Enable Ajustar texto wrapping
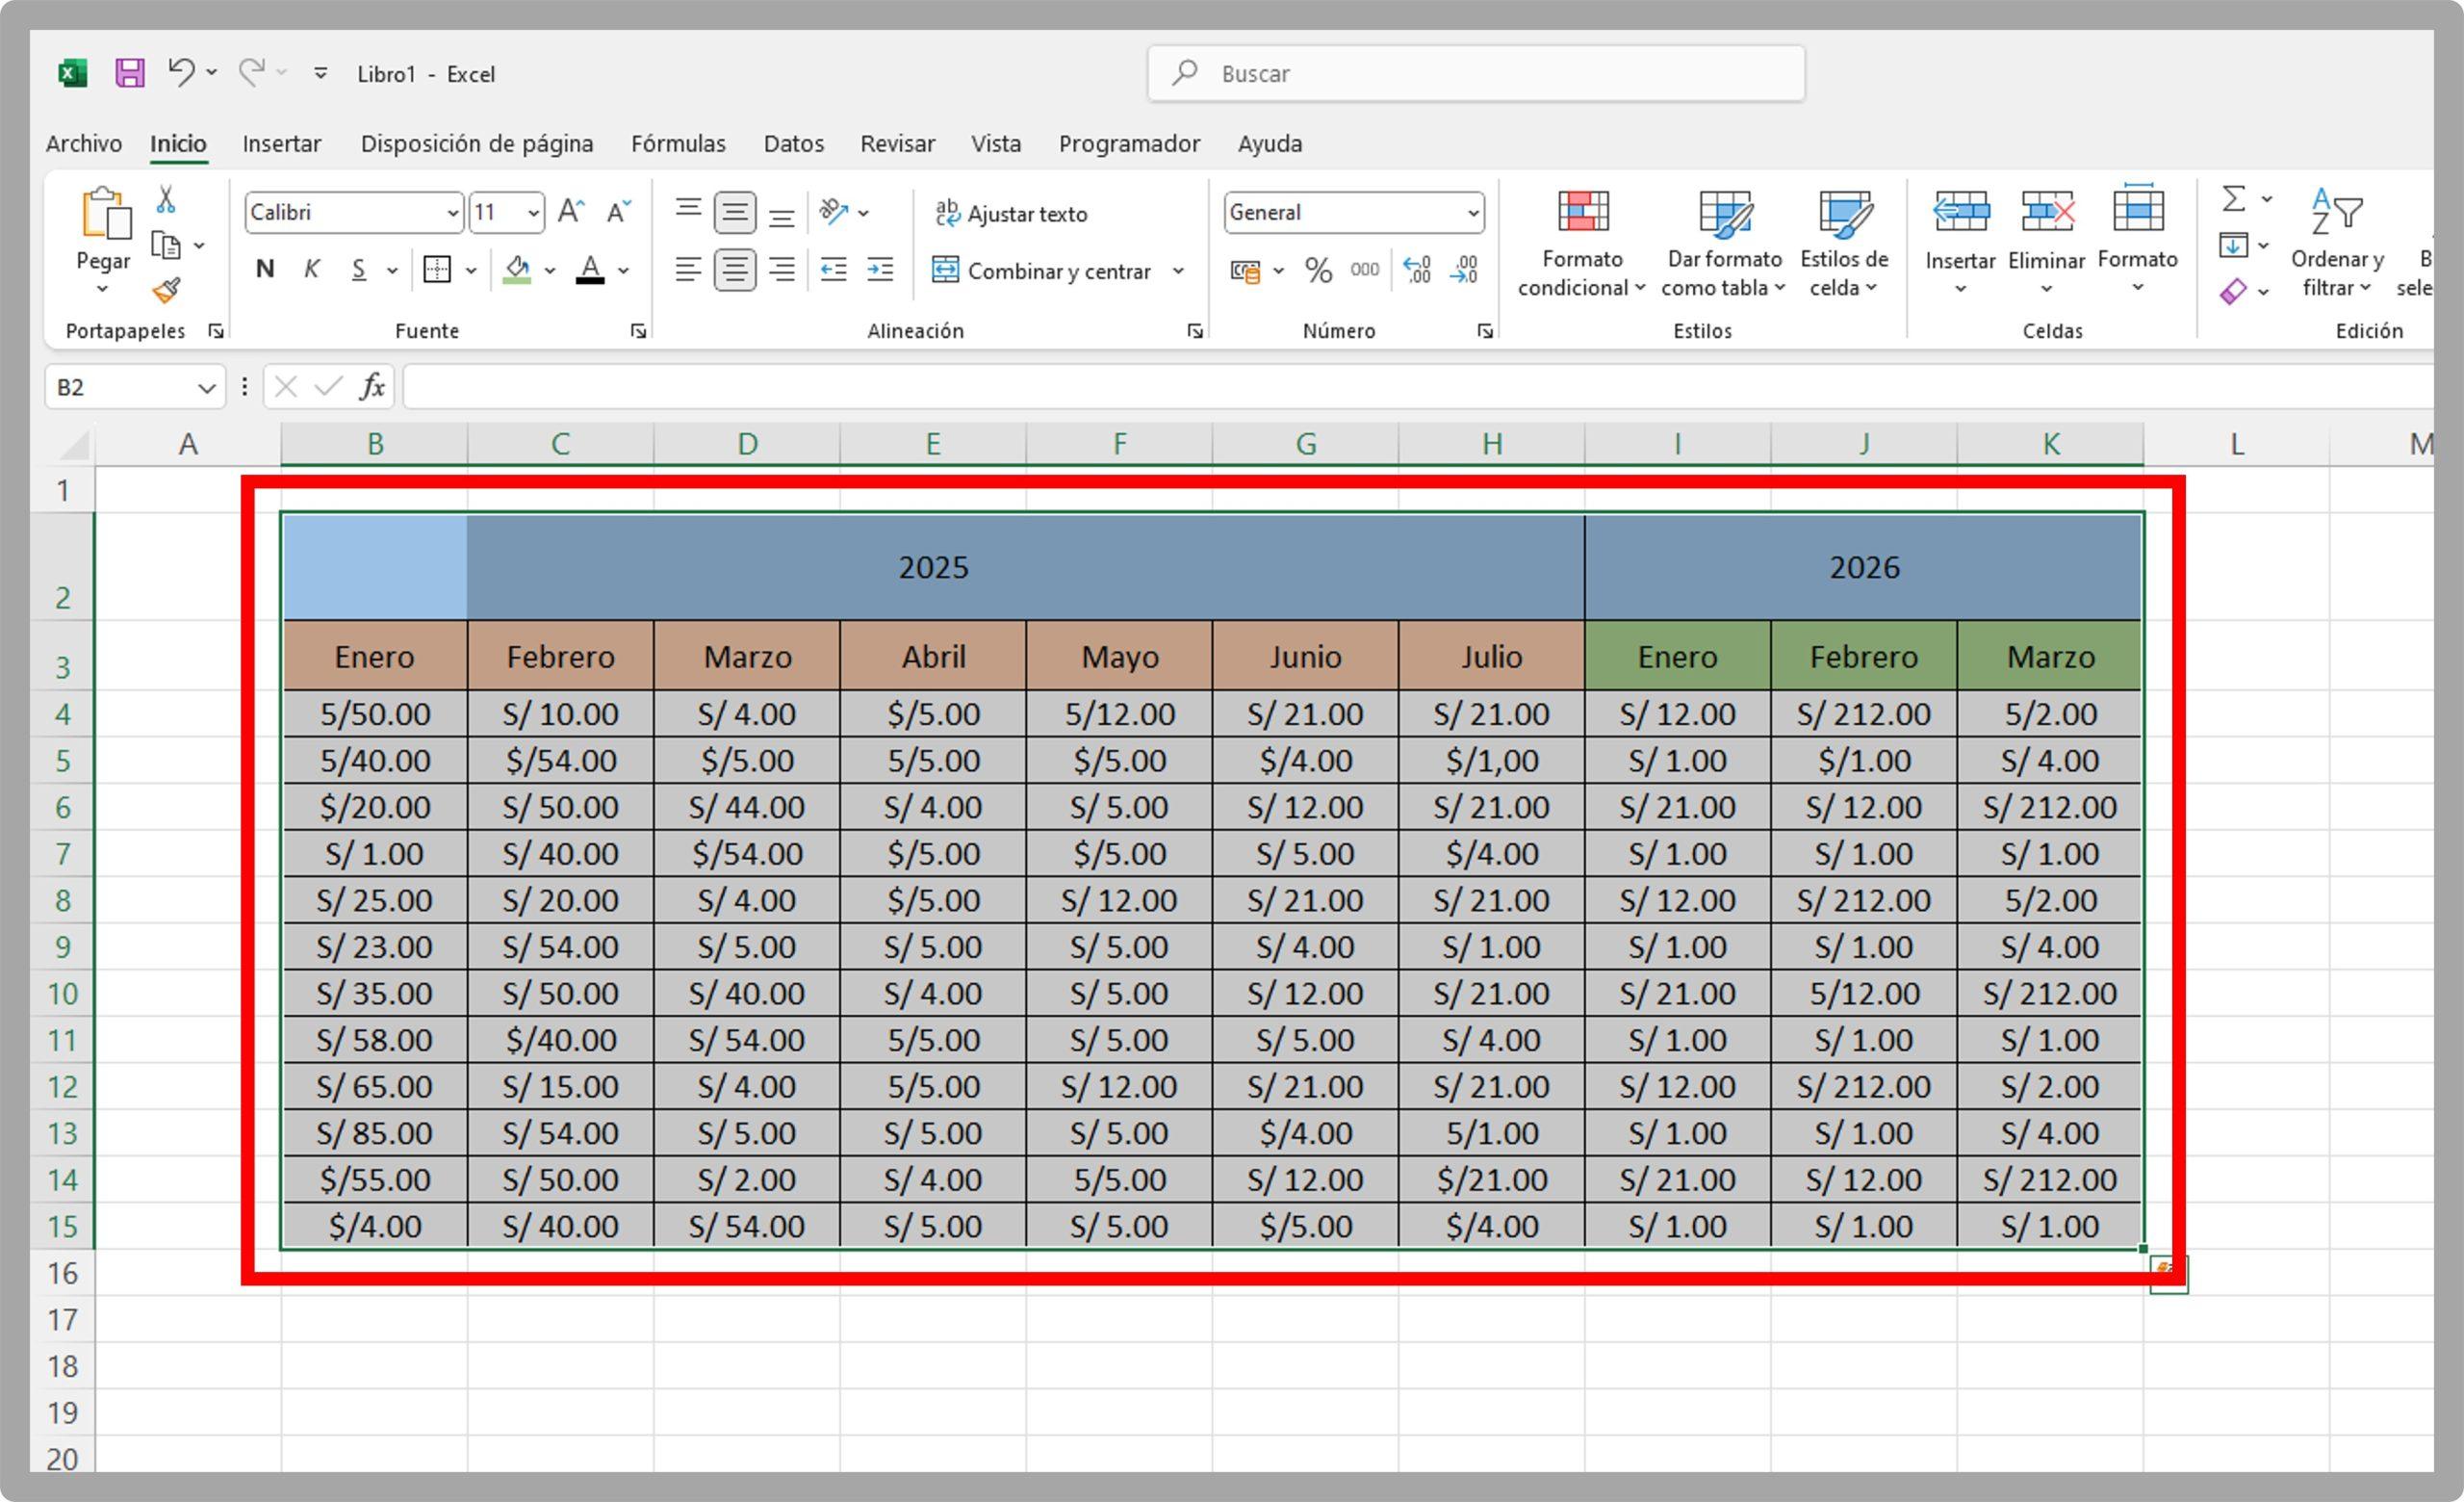Viewport: 2464px width, 1502px height. (x=1013, y=213)
